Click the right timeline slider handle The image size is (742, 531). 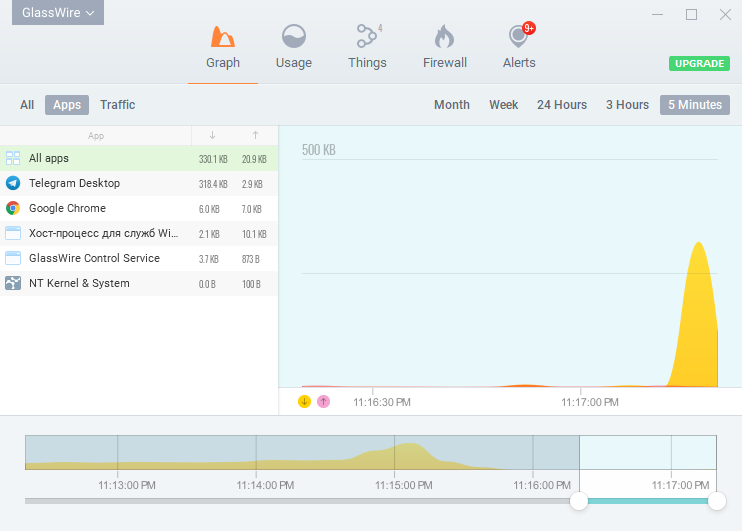pos(717,501)
